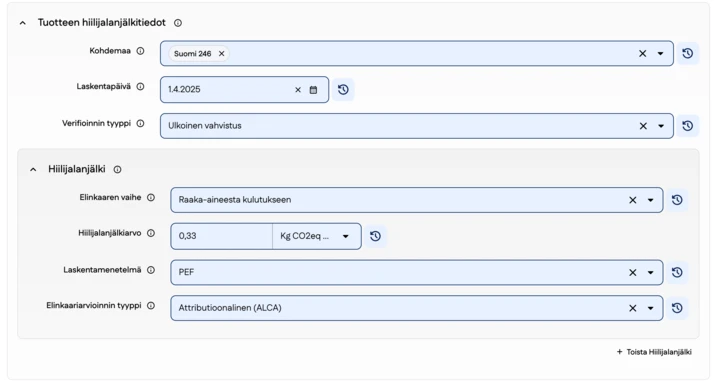Show info for Elinkaaren vaihe field
Screen dimensions: 720x386
[x=151, y=197]
